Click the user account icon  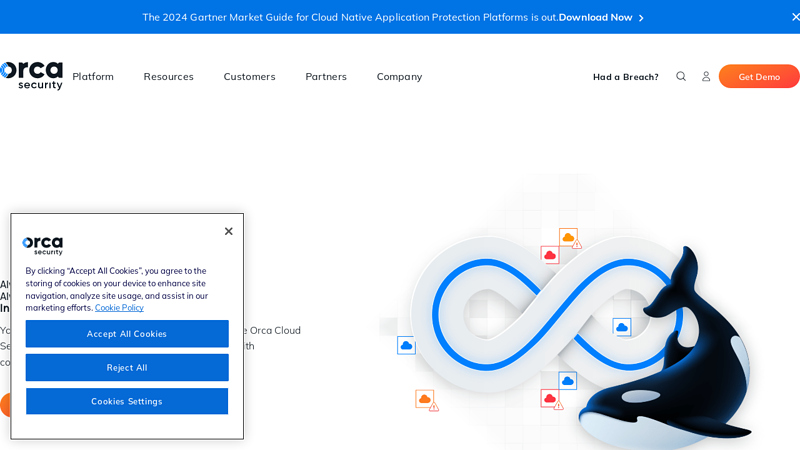(x=706, y=77)
